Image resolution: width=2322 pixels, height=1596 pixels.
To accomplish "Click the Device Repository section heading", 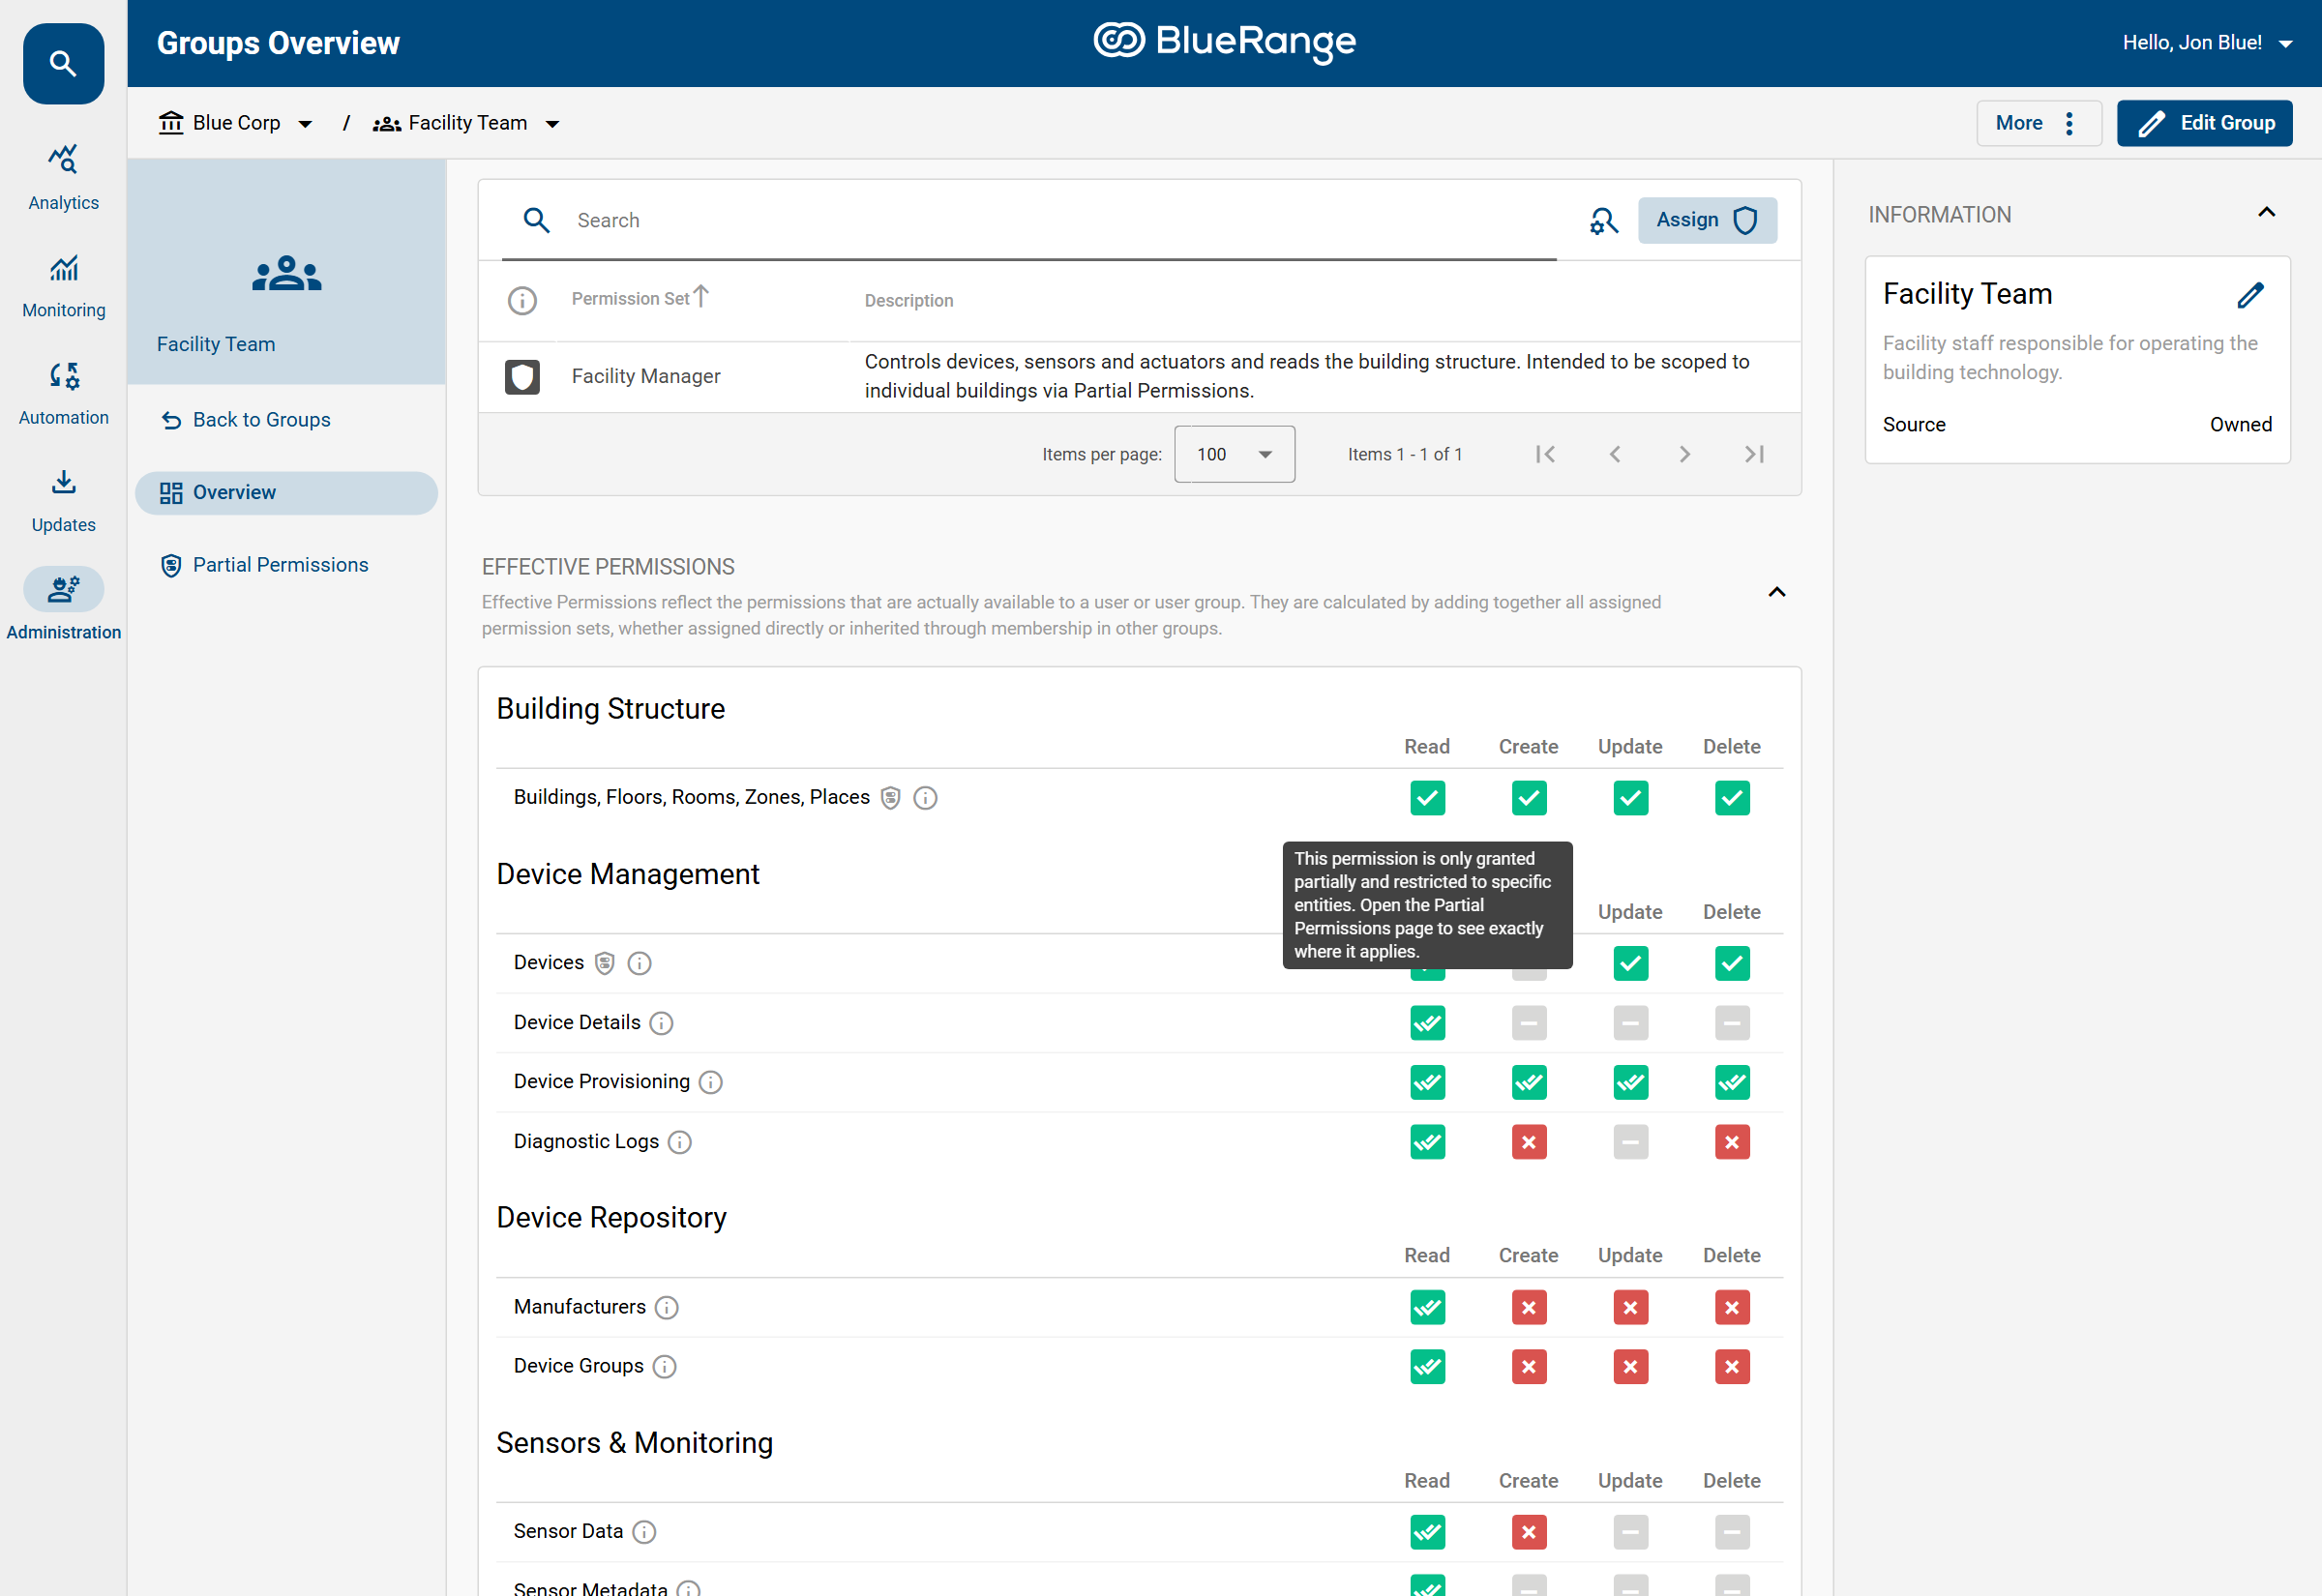I will (x=611, y=1218).
